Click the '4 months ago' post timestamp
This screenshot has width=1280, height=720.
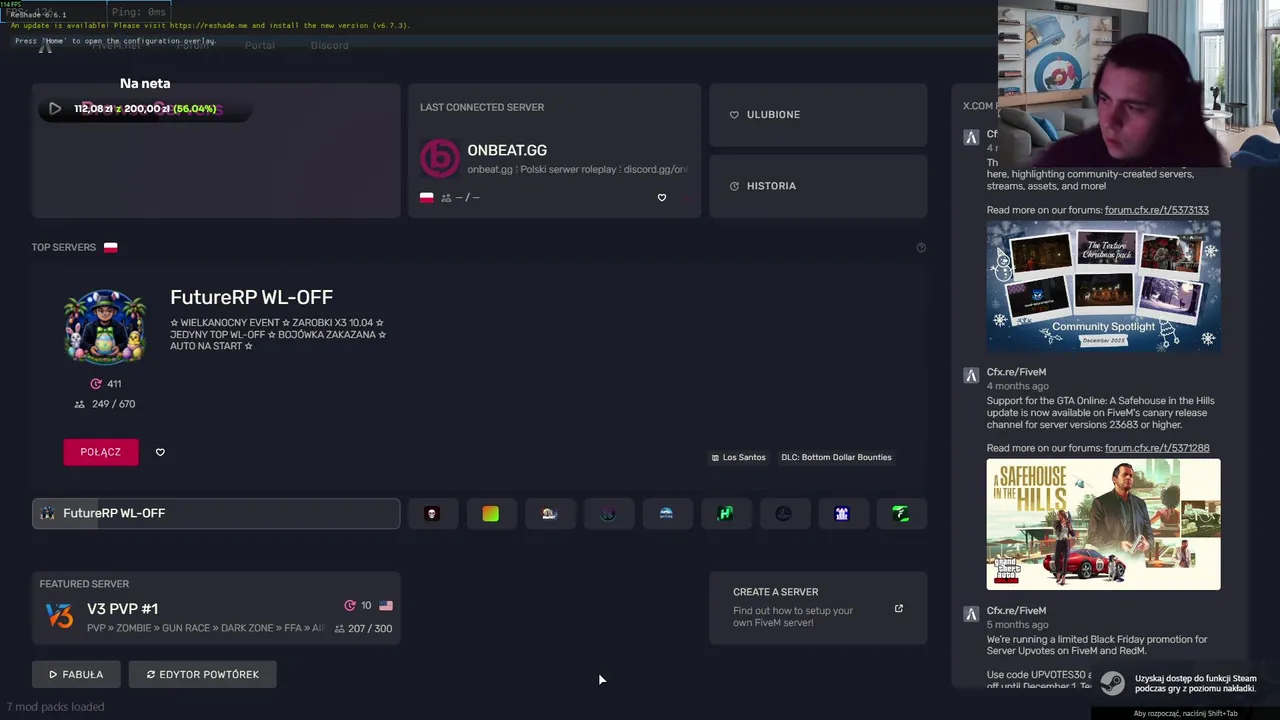[1018, 386]
